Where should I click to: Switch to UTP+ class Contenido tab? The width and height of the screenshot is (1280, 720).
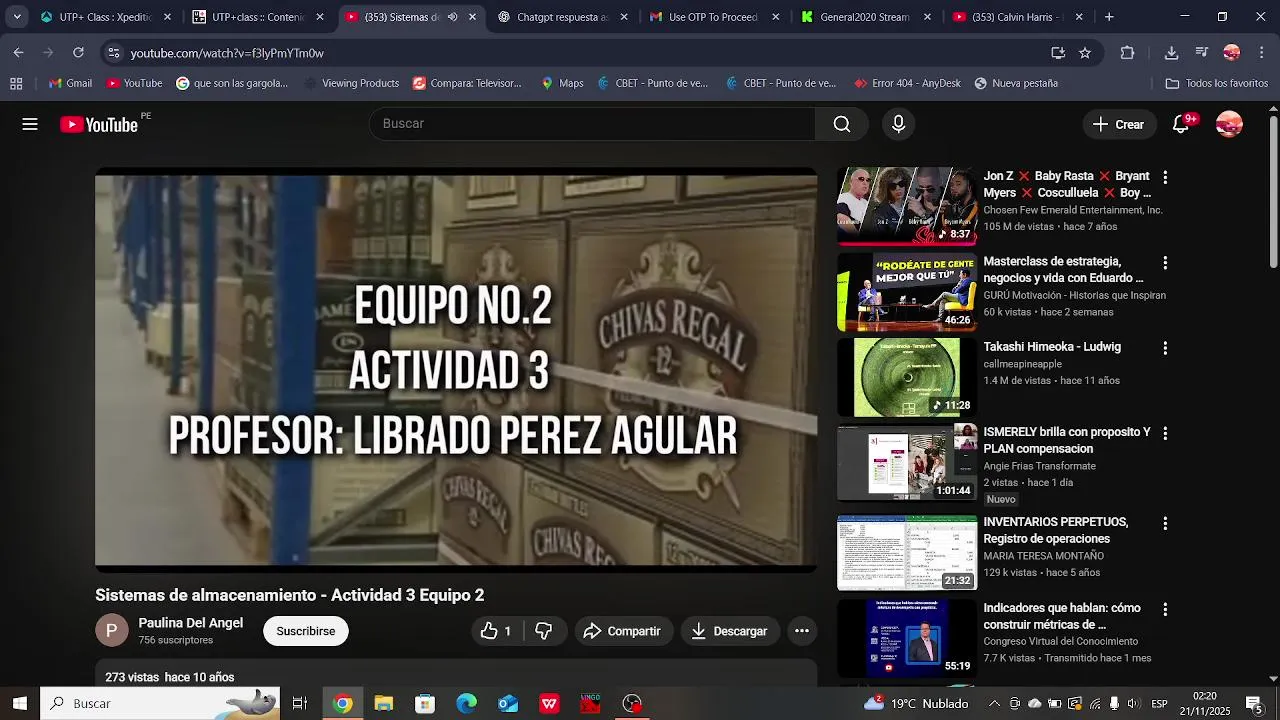point(257,17)
